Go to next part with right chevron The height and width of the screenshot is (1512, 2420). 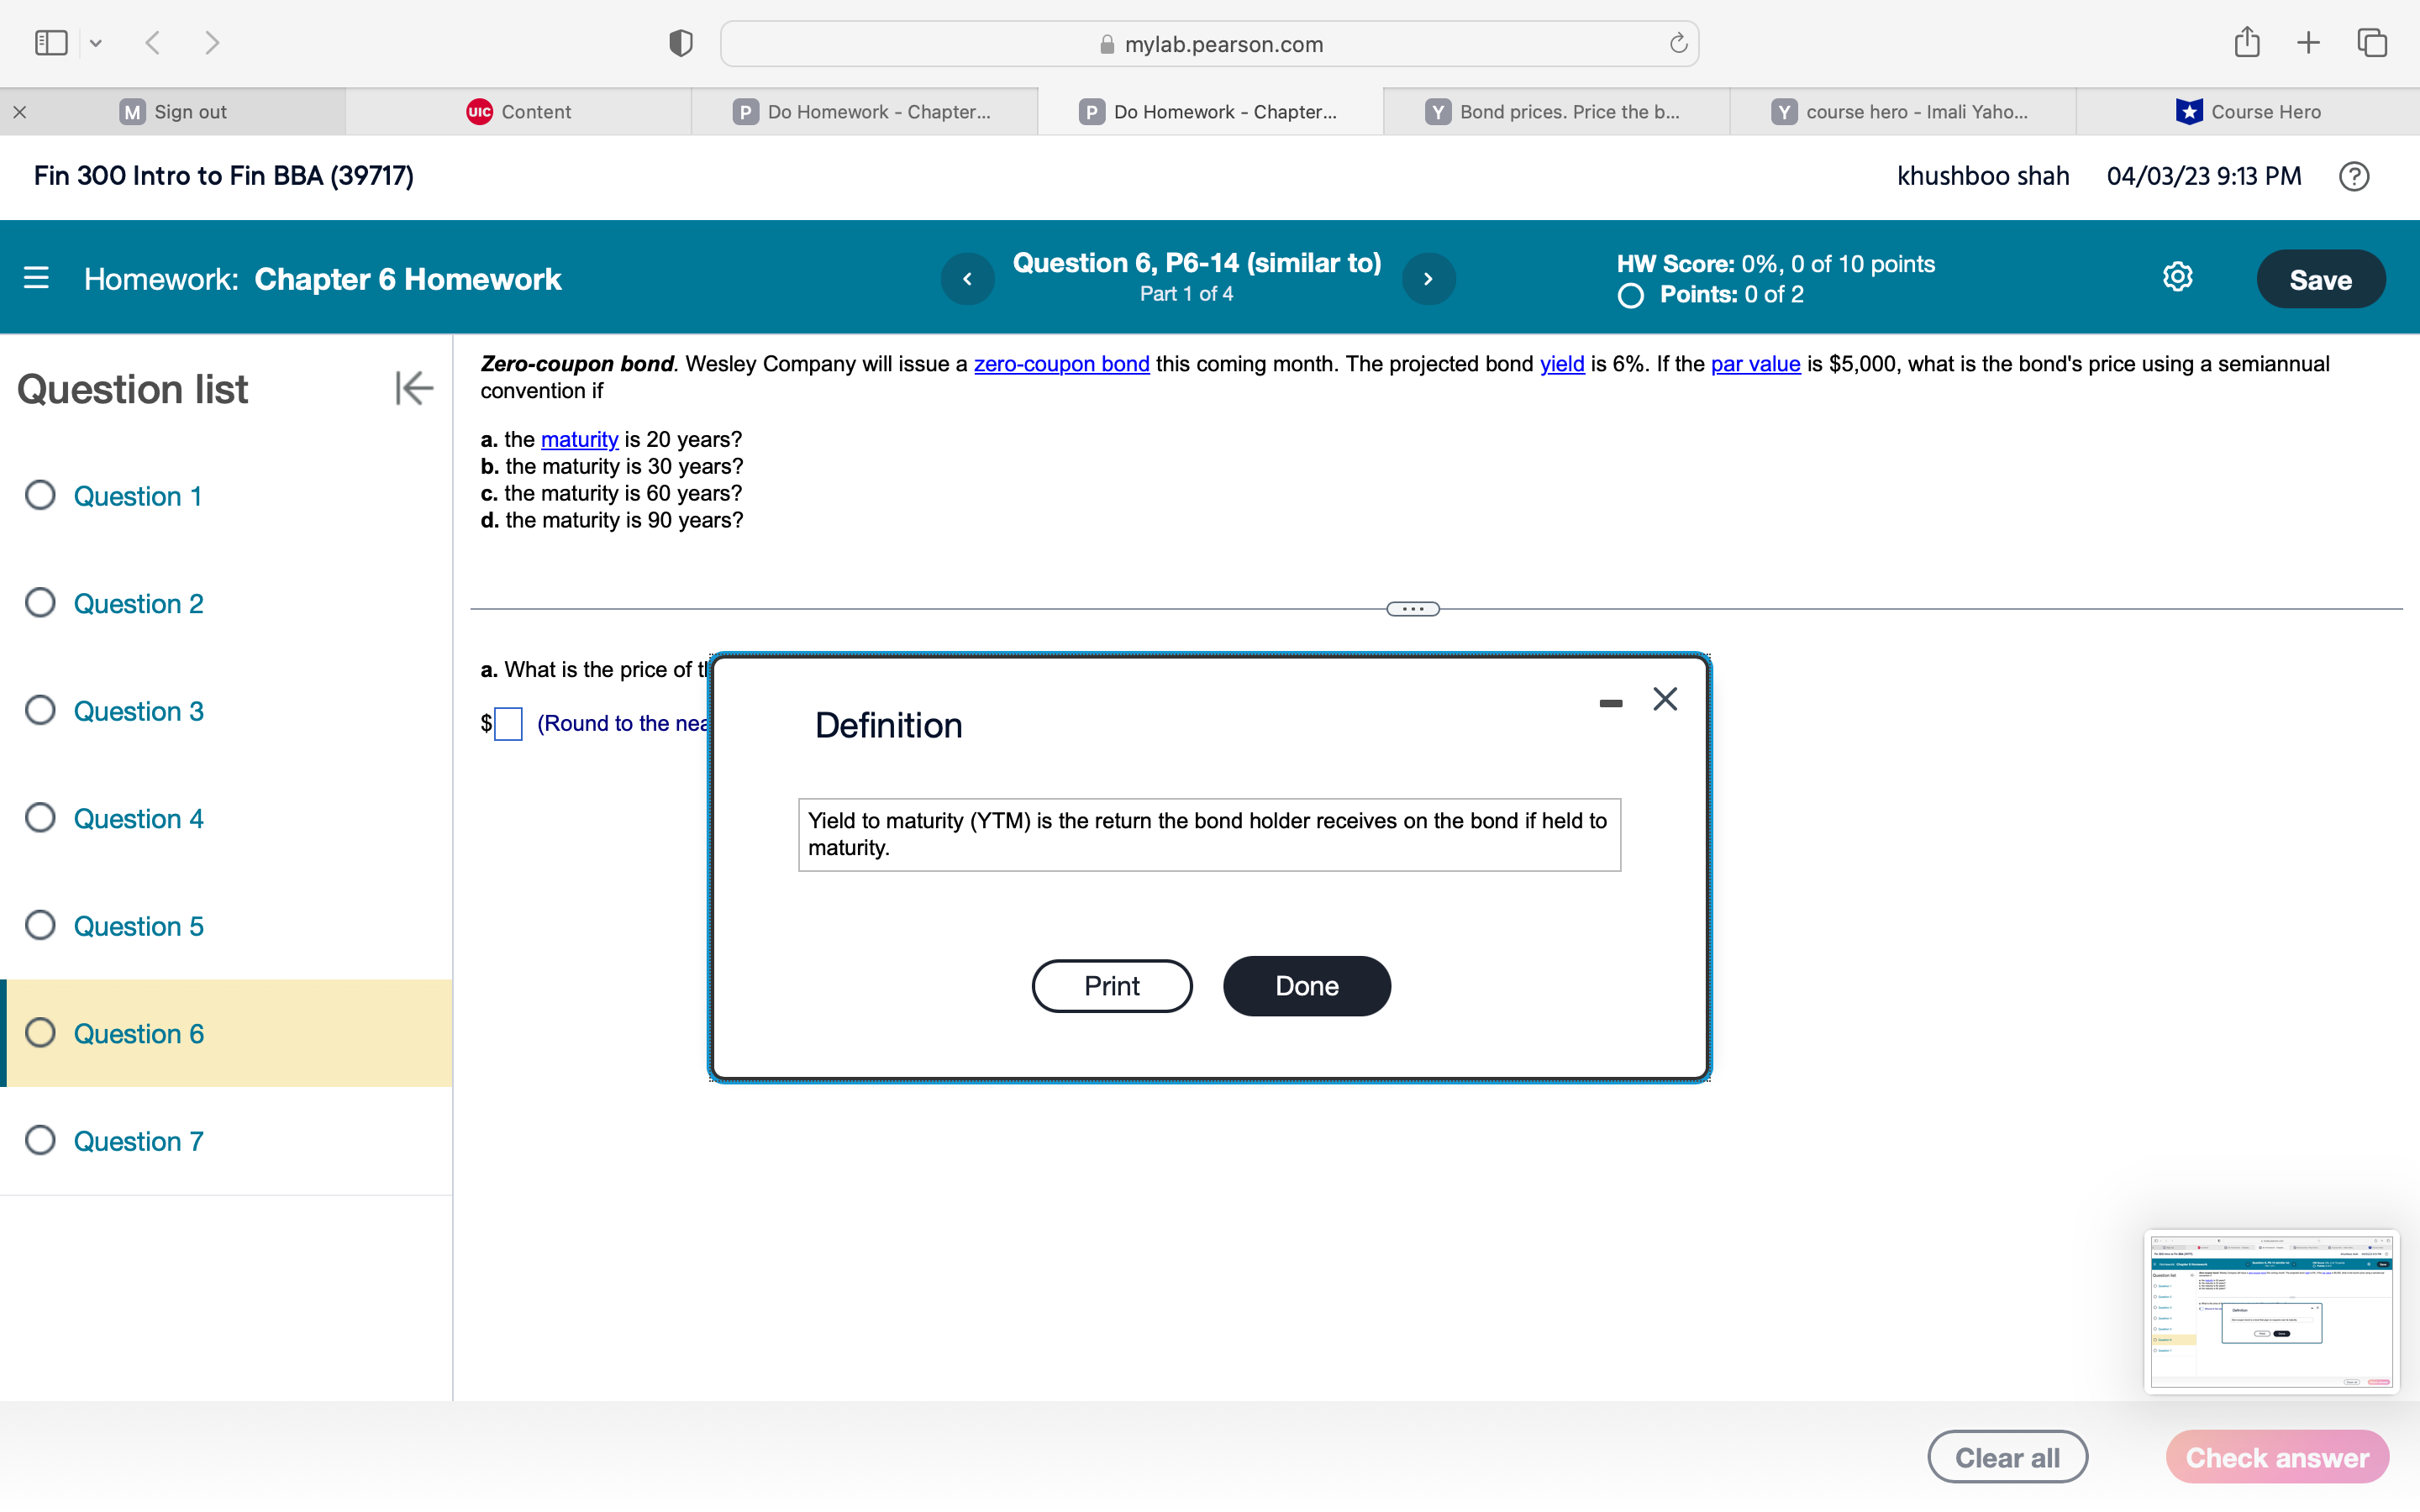tap(1428, 278)
